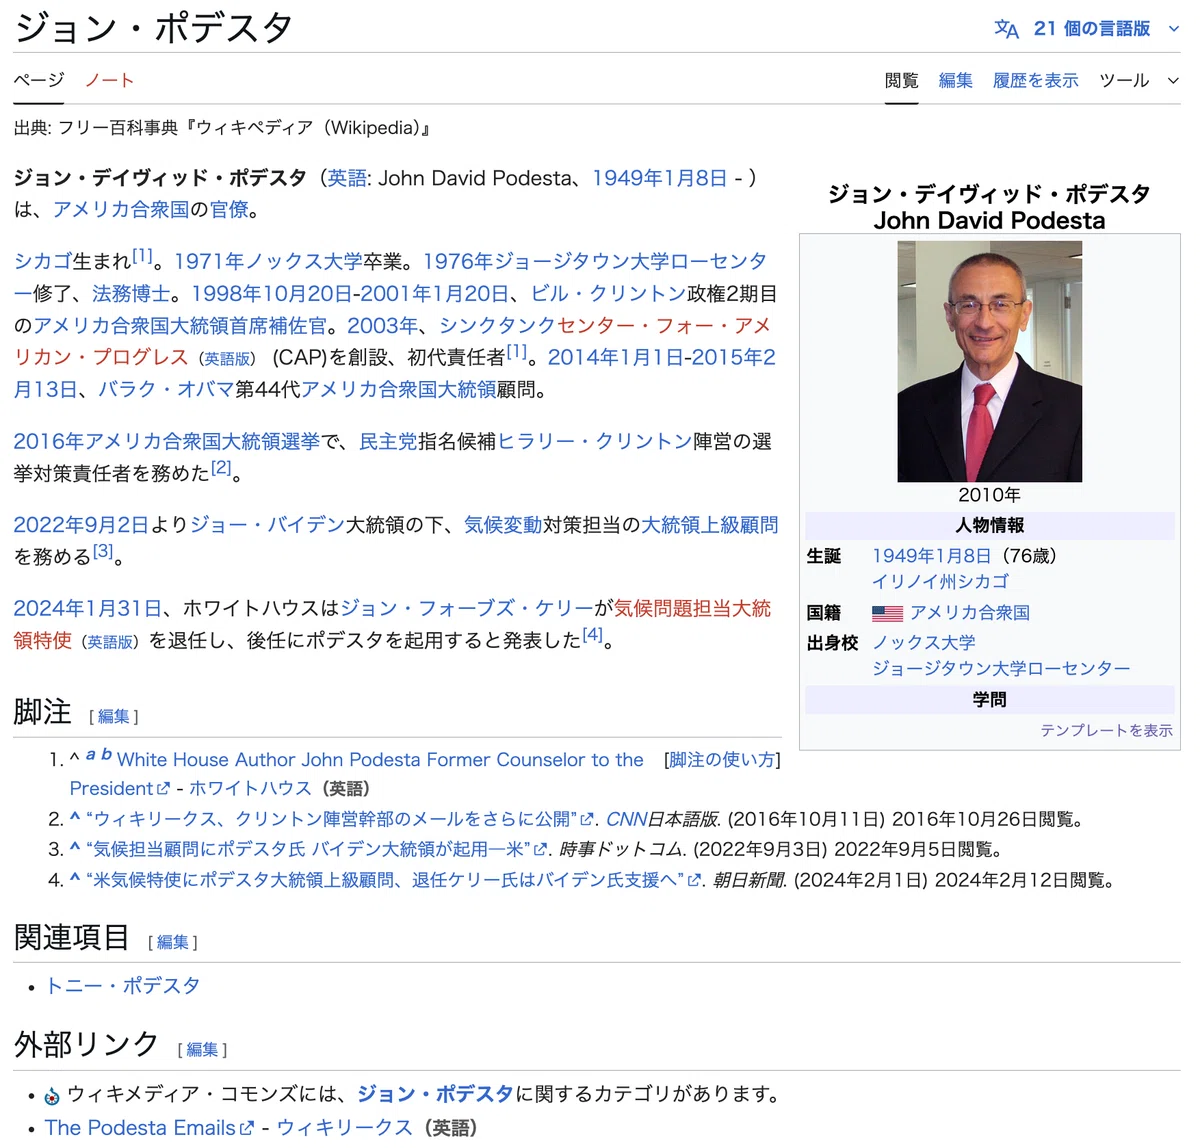
Task: Click テンプレートを表示 link
Action: click(1106, 731)
